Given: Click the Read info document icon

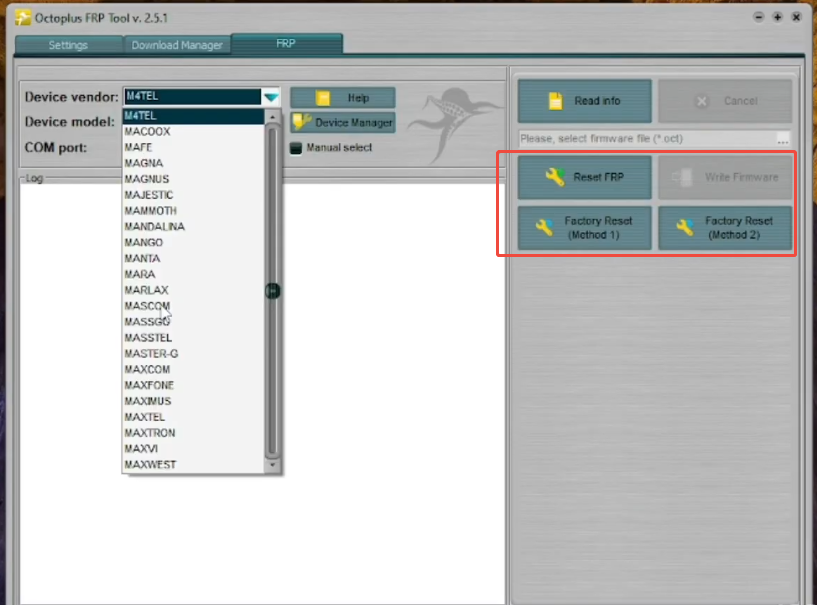Looking at the screenshot, I should click(x=555, y=101).
